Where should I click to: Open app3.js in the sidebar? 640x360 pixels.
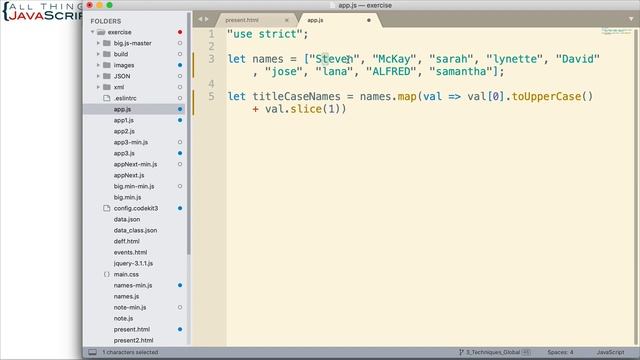coord(124,153)
